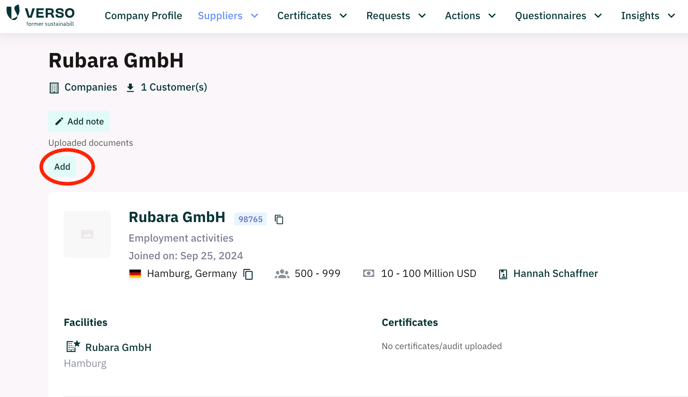This screenshot has height=397, width=688.
Task: Copy the supplier ID 98765 icon
Action: tap(279, 219)
